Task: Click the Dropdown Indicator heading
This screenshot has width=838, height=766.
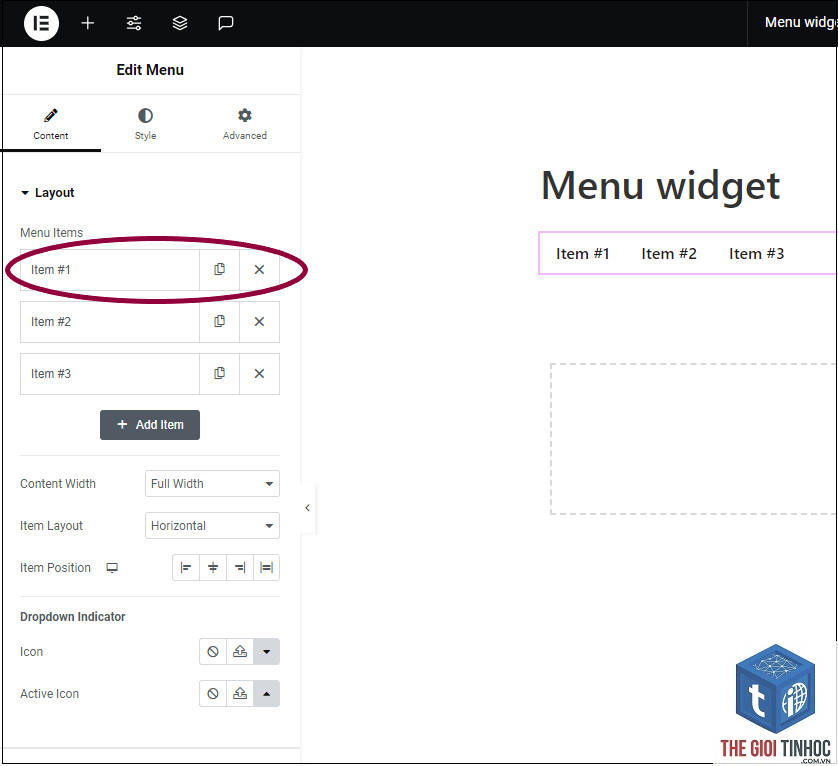Action: coord(73,616)
